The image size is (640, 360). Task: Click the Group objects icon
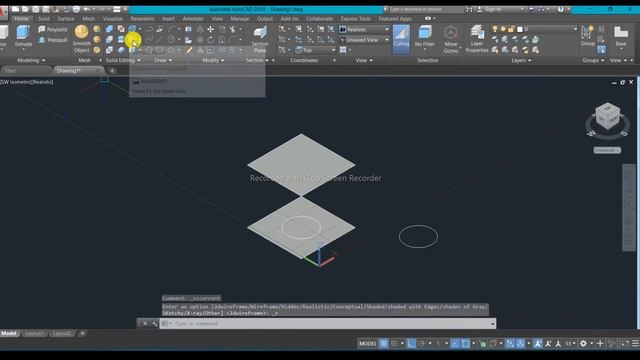tap(587, 35)
